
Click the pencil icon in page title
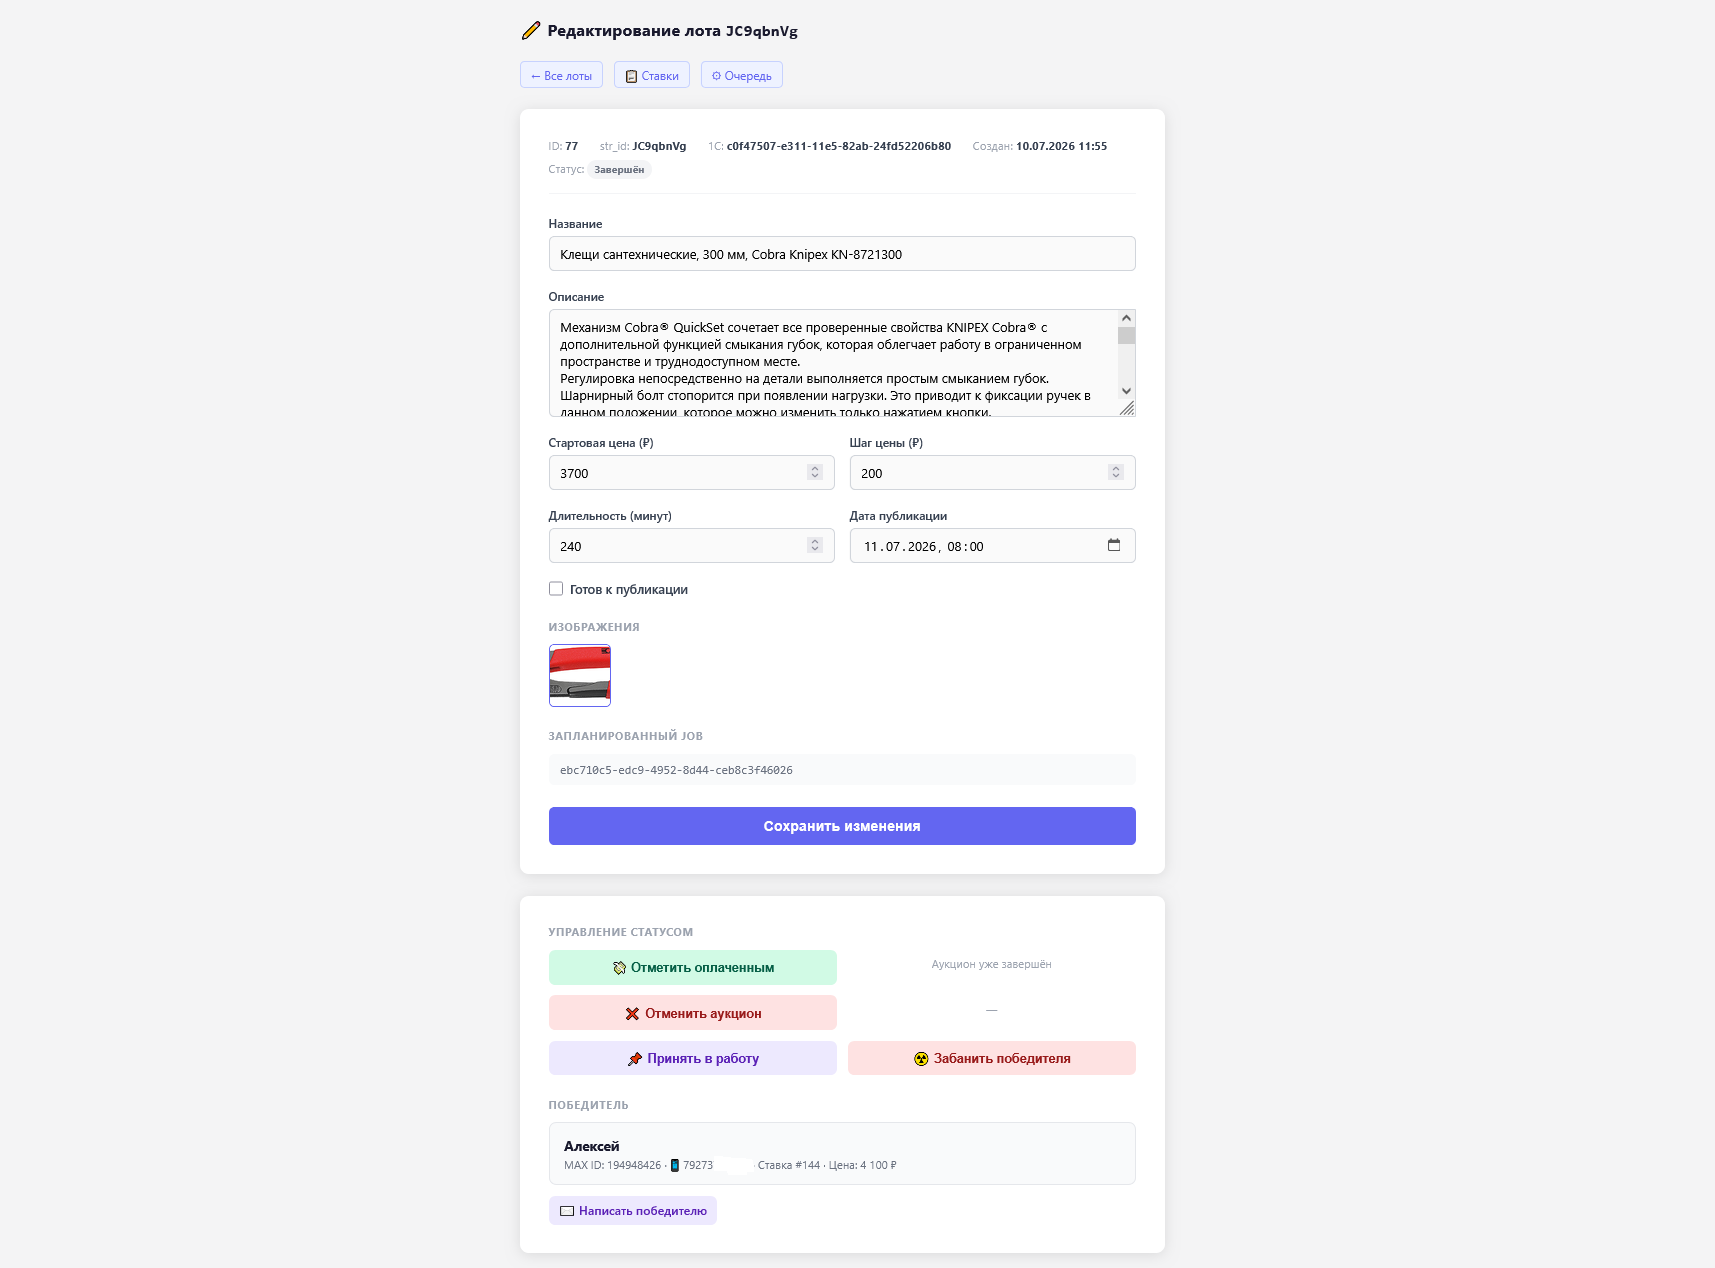[531, 31]
